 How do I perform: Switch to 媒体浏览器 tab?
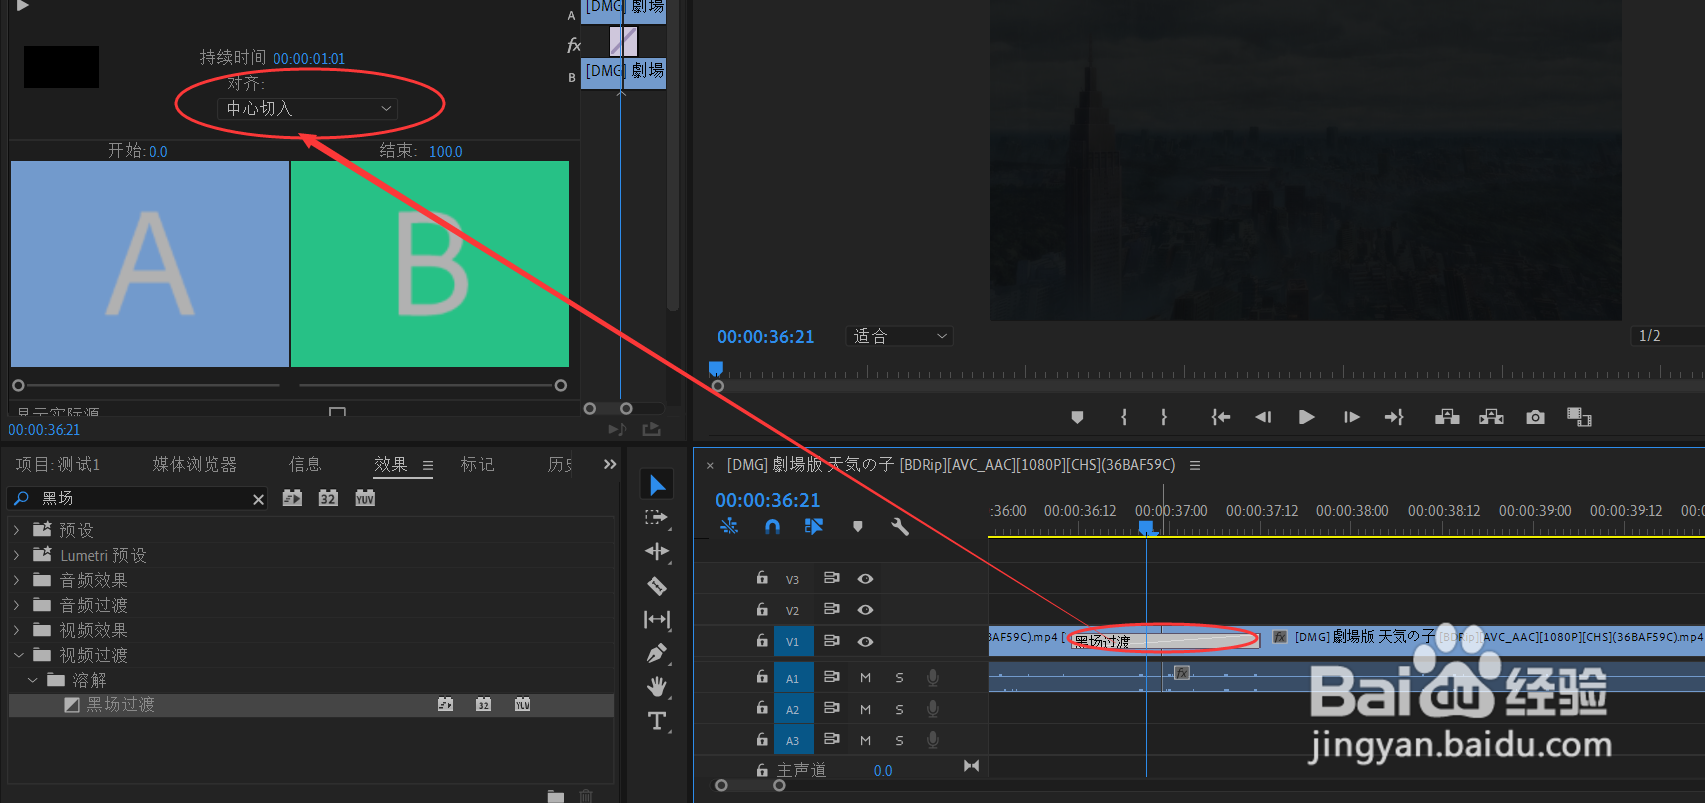click(x=195, y=464)
